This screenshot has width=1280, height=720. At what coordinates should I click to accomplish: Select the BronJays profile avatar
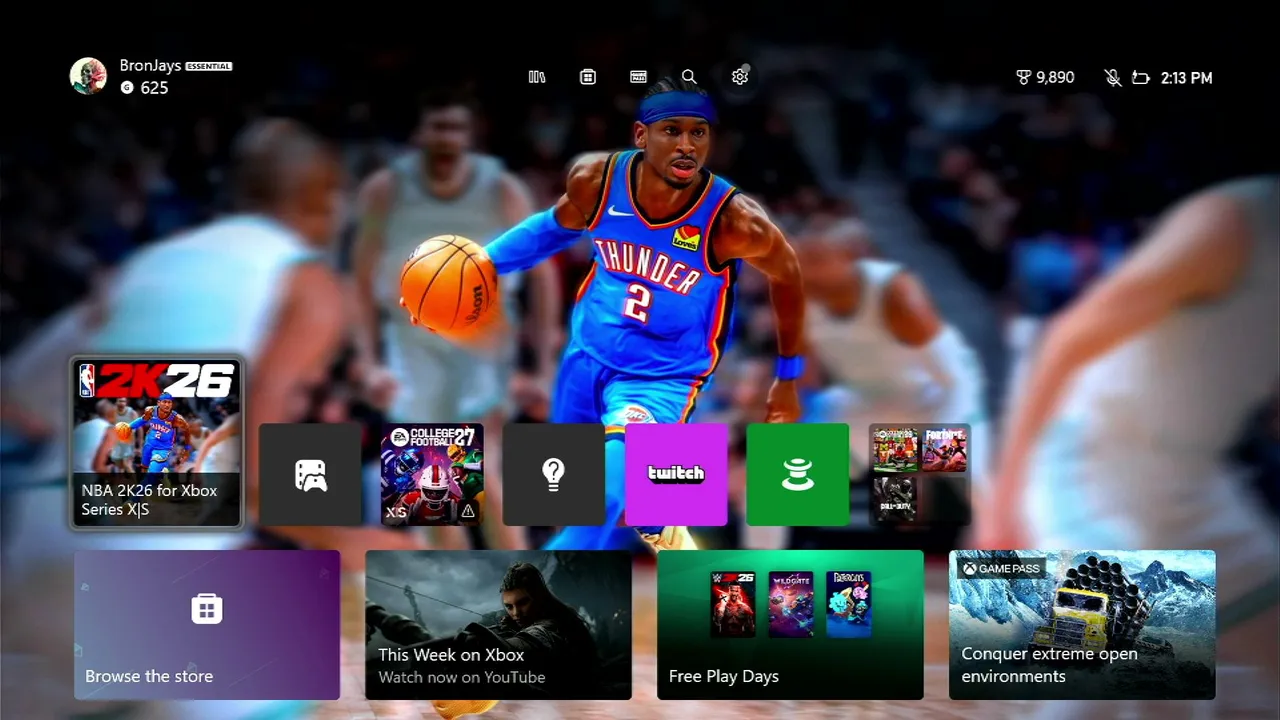(88, 76)
